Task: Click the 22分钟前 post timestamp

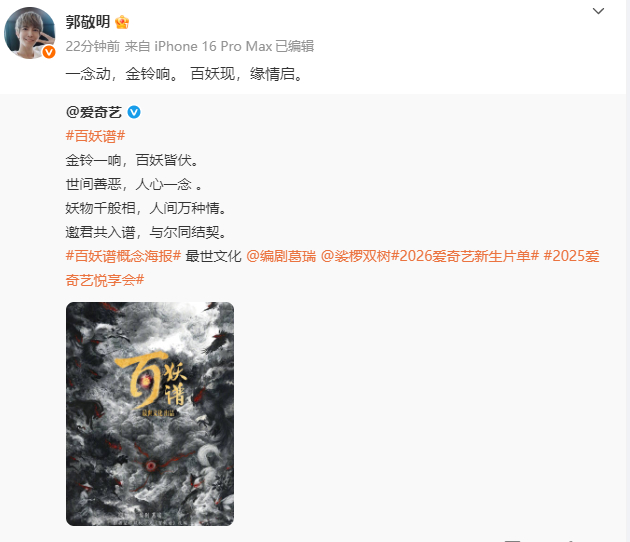Action: click(x=92, y=46)
